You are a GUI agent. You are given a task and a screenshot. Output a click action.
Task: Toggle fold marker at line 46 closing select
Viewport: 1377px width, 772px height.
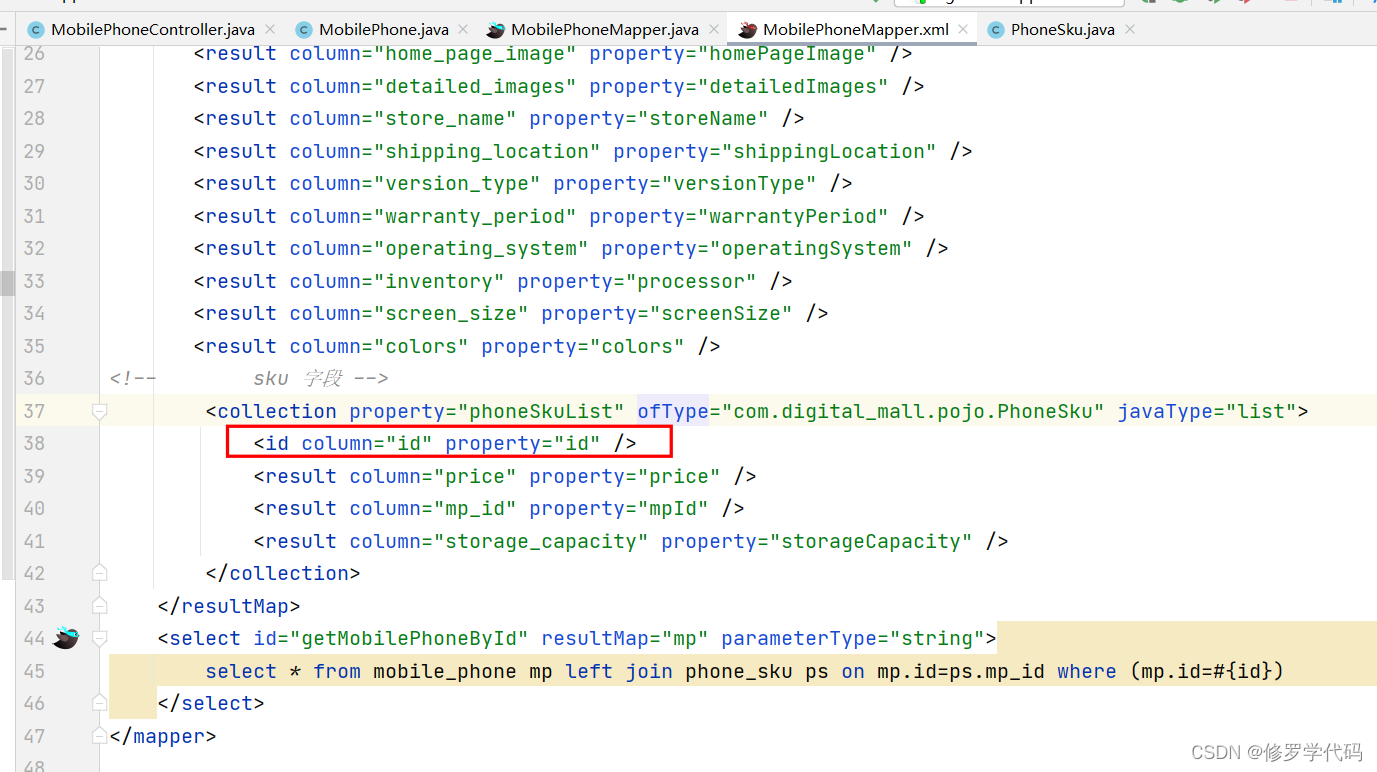coord(99,703)
